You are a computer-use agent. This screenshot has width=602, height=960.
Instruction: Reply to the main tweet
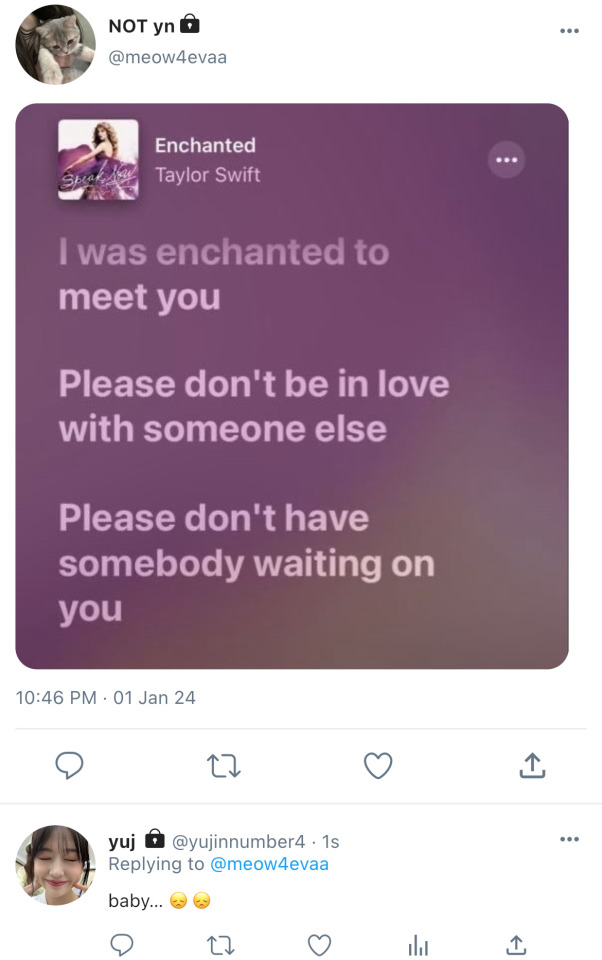click(68, 766)
